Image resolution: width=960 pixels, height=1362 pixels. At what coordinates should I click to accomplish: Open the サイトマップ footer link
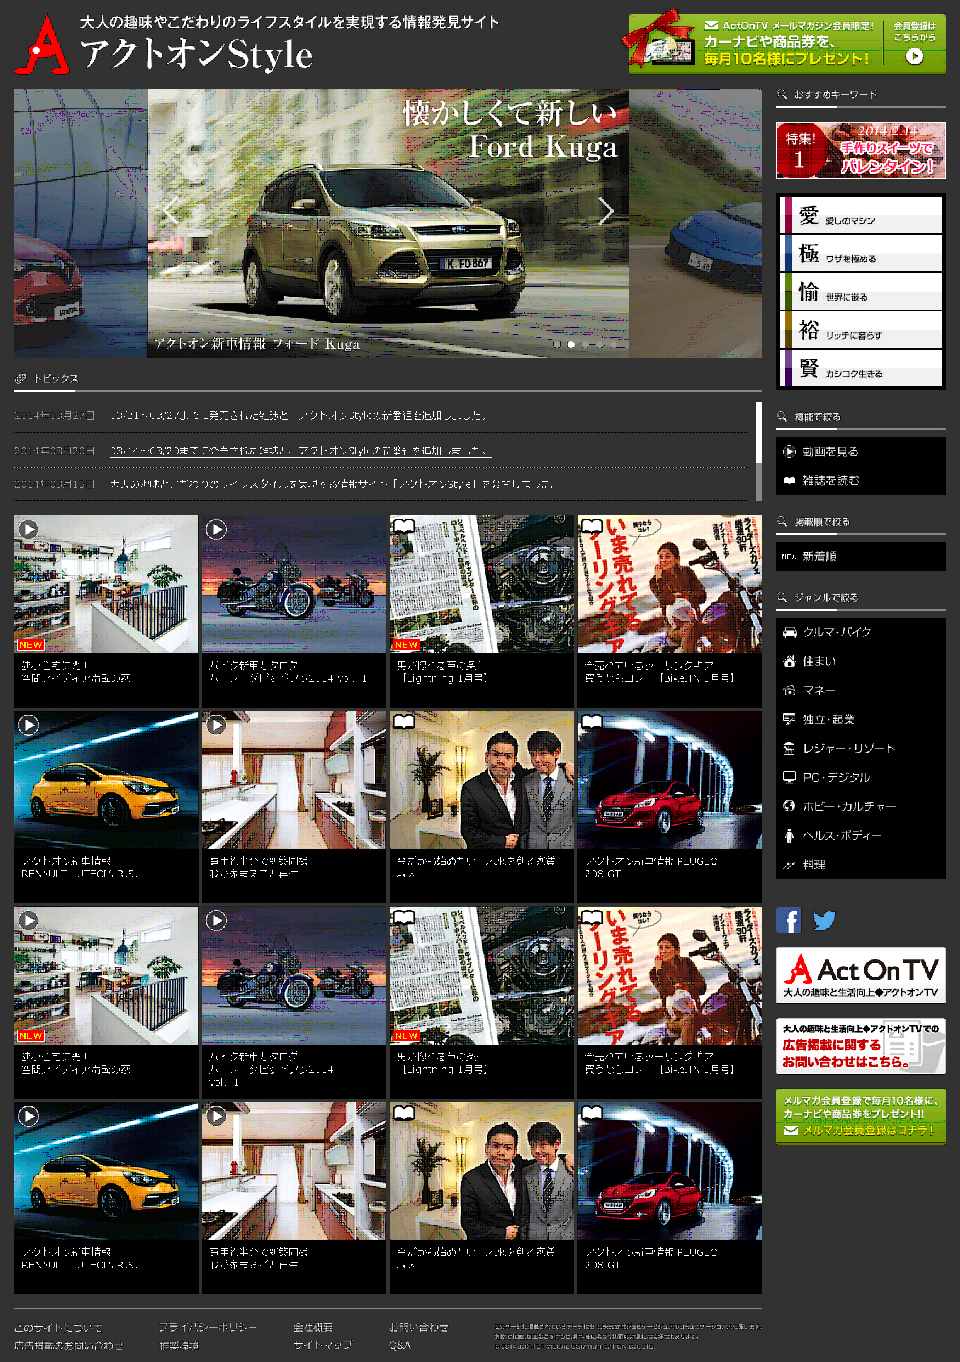323,1346
